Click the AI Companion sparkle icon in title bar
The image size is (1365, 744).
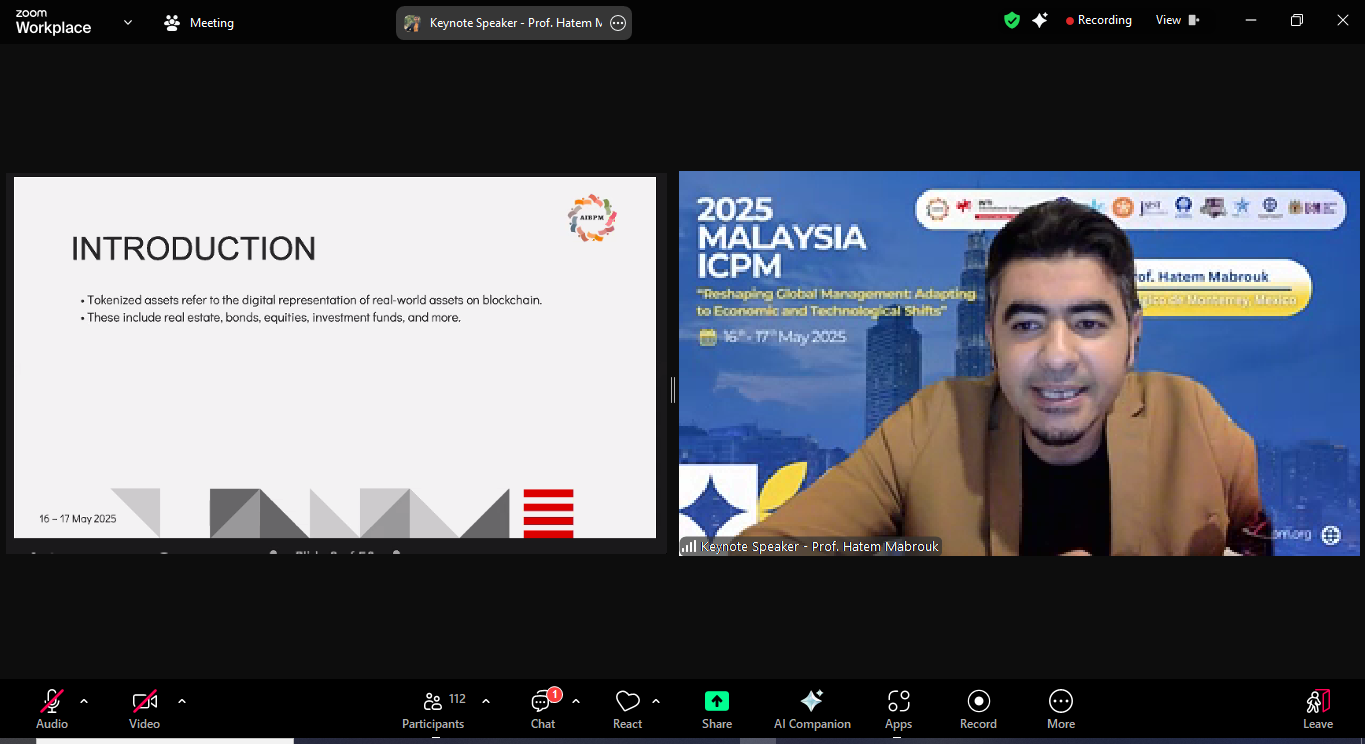coord(1040,20)
